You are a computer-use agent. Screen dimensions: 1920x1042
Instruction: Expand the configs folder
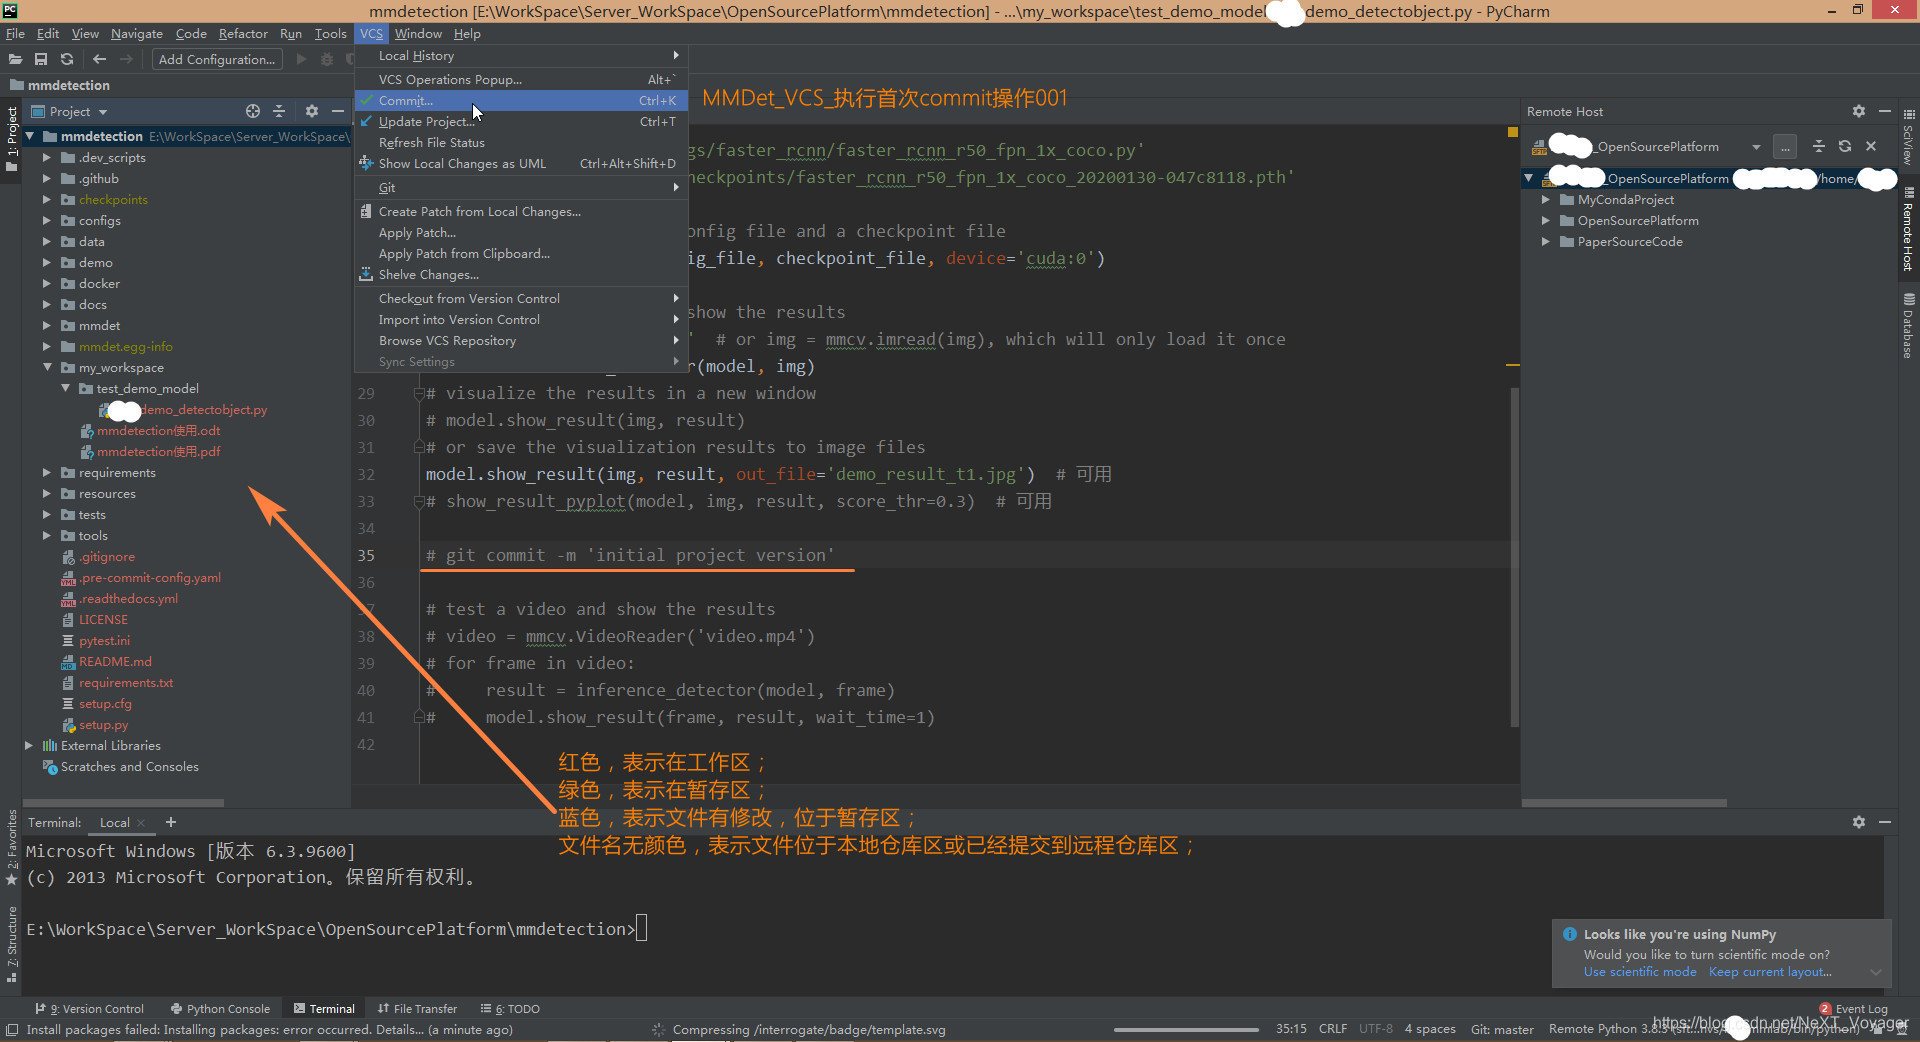click(x=46, y=220)
